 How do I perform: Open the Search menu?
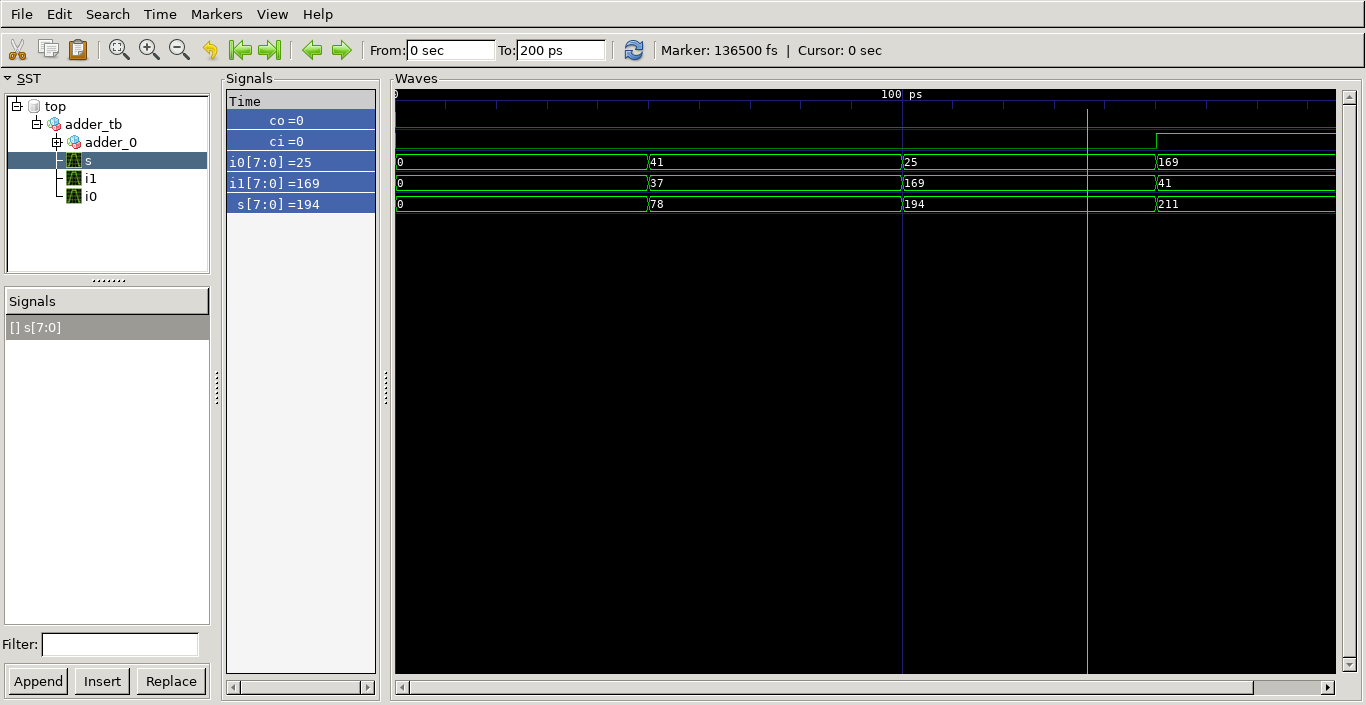[x=108, y=14]
